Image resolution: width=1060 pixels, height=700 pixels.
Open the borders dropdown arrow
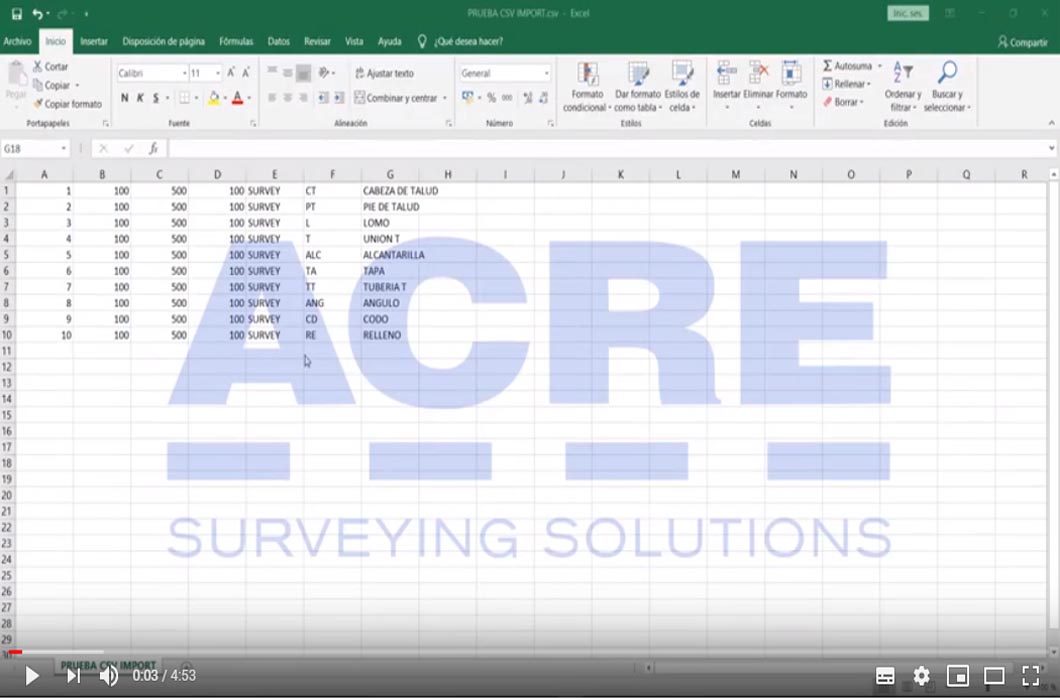[196, 99]
